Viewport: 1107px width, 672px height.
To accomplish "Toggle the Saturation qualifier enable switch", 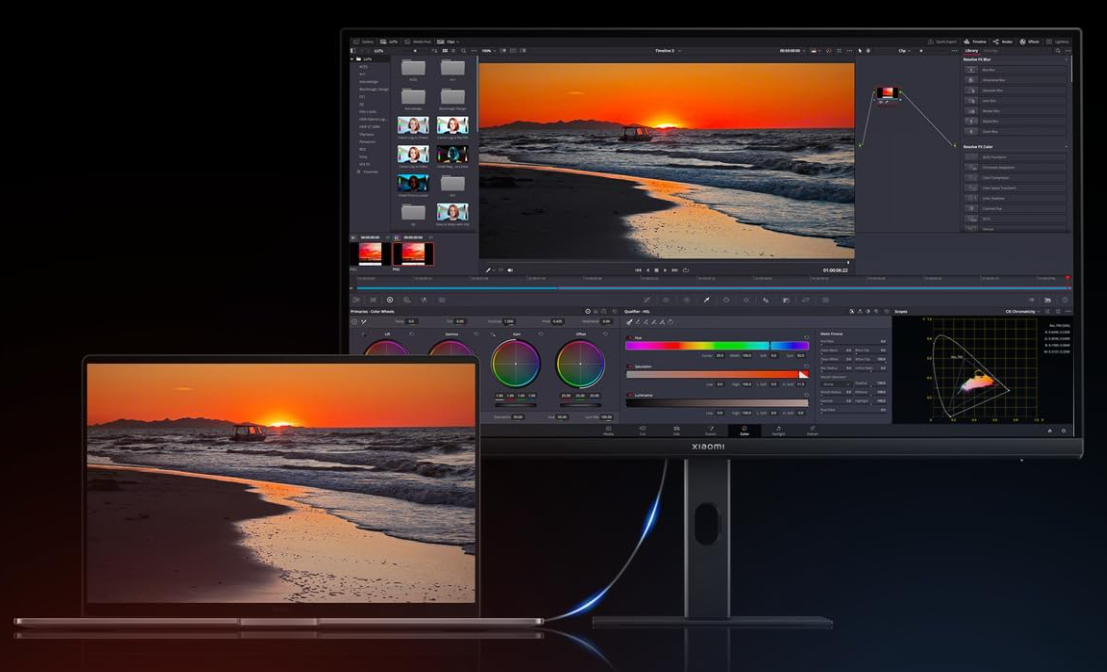I will tap(630, 367).
